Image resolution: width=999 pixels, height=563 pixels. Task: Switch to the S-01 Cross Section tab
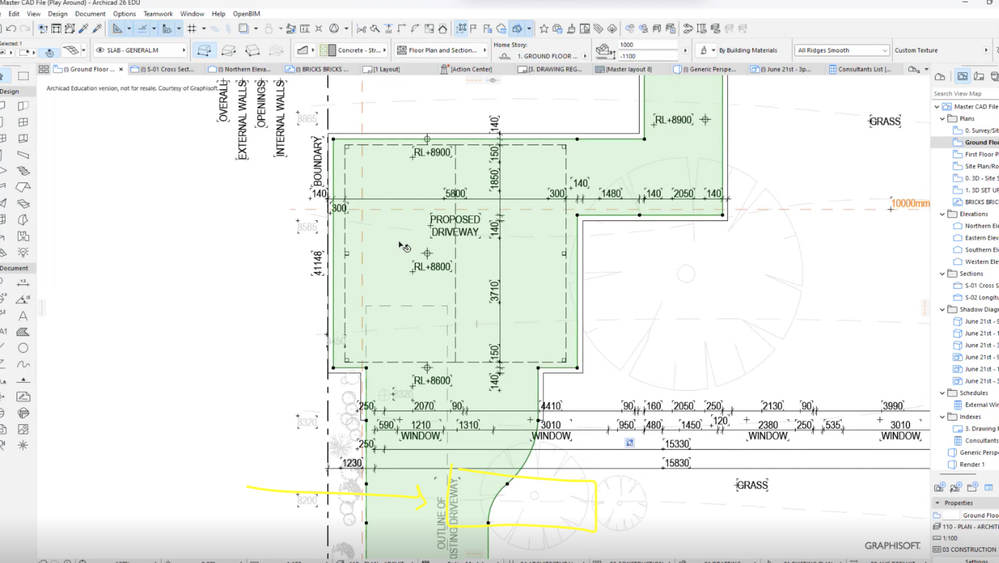tap(166, 69)
